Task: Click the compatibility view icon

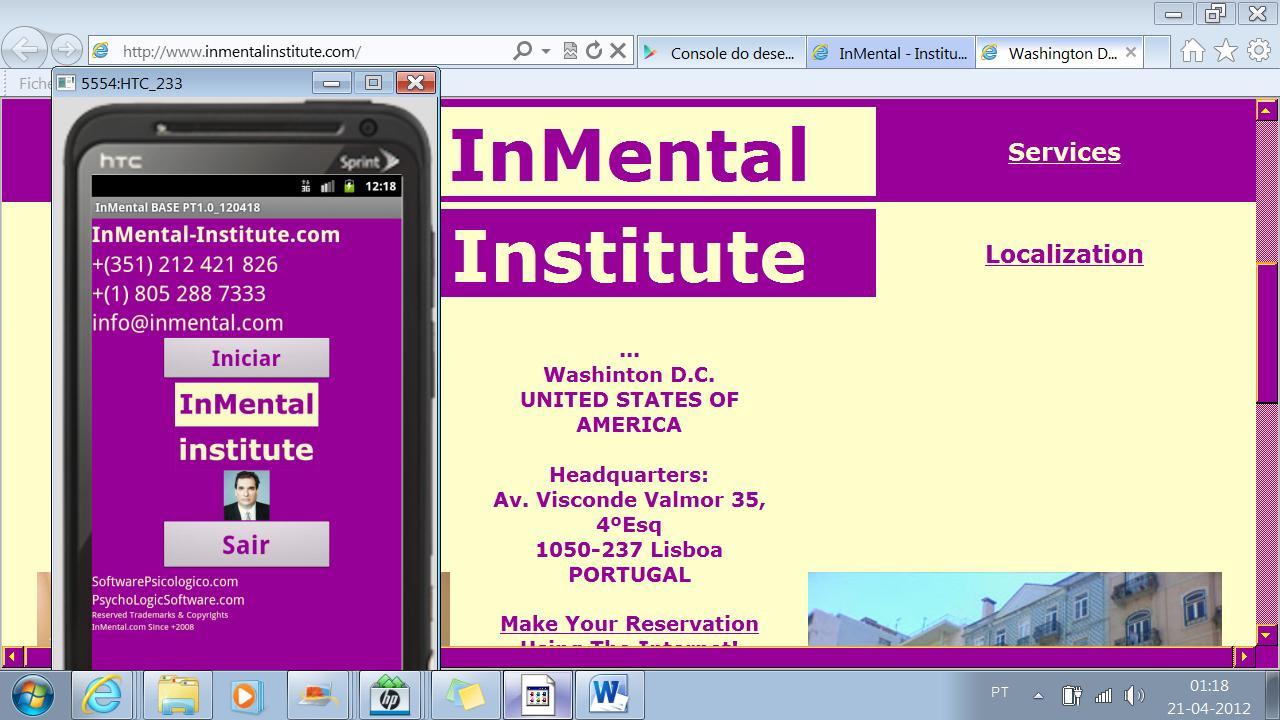Action: pos(570,51)
